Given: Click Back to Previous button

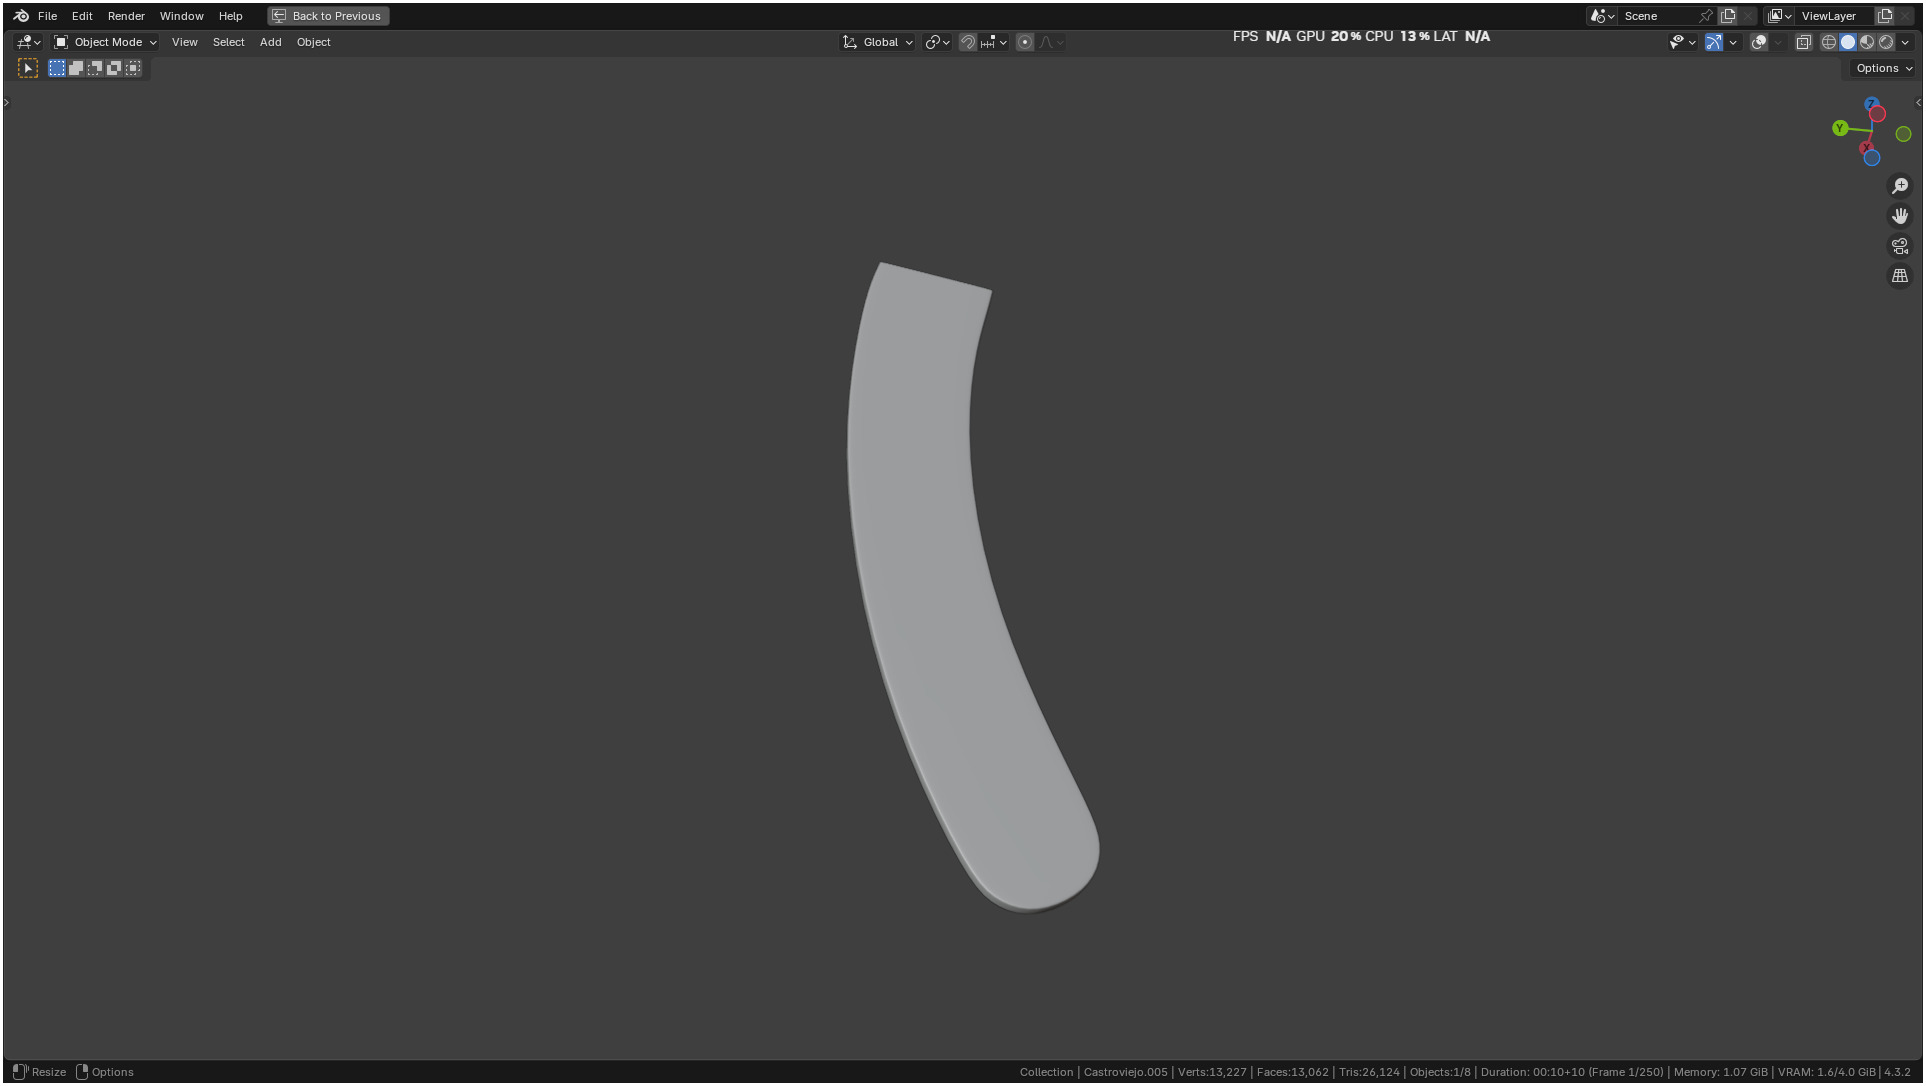Looking at the screenshot, I should [328, 16].
